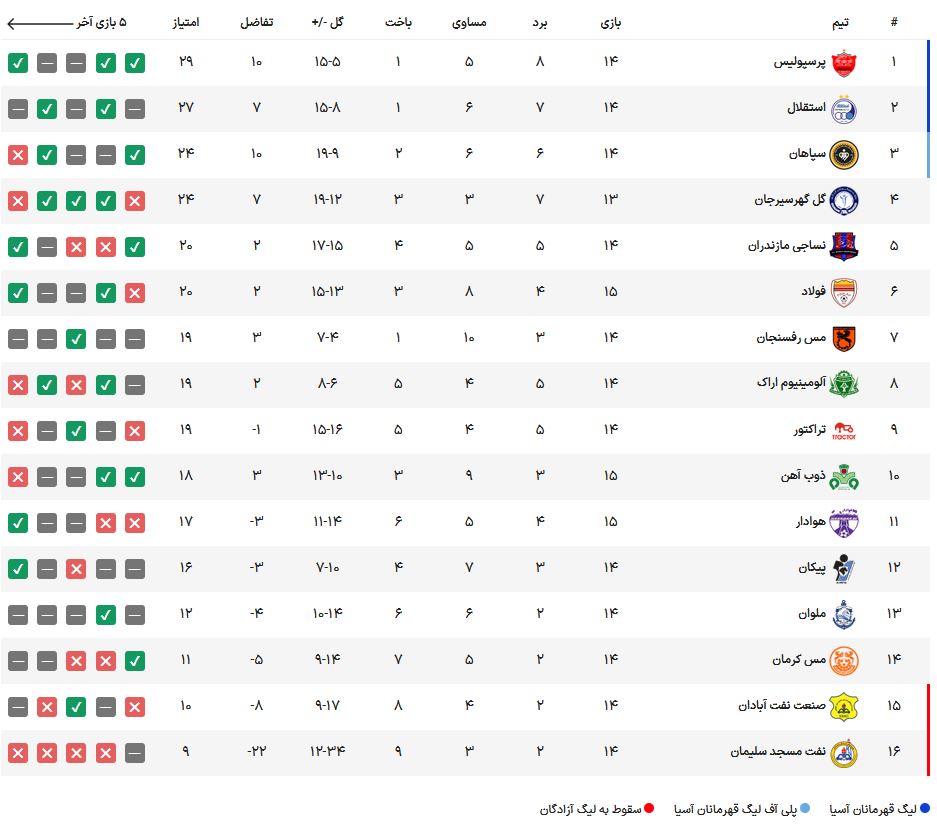Open the پرسپولیس team name link
The image size is (937, 830).
799,62
